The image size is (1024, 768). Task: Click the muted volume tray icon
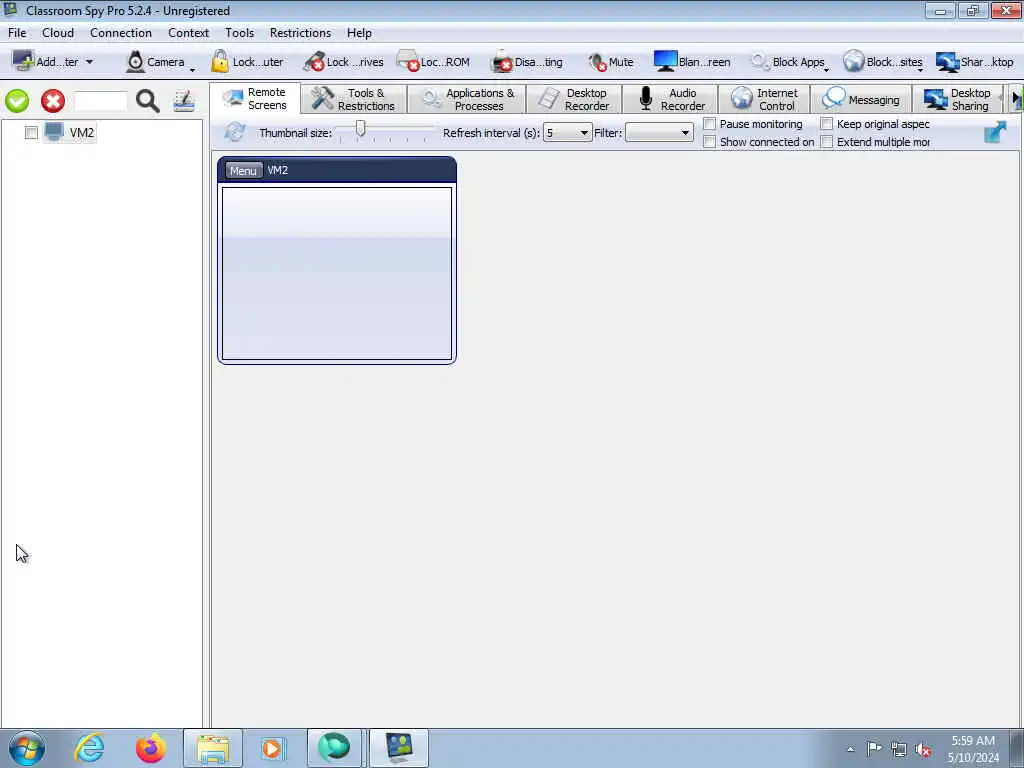923,750
